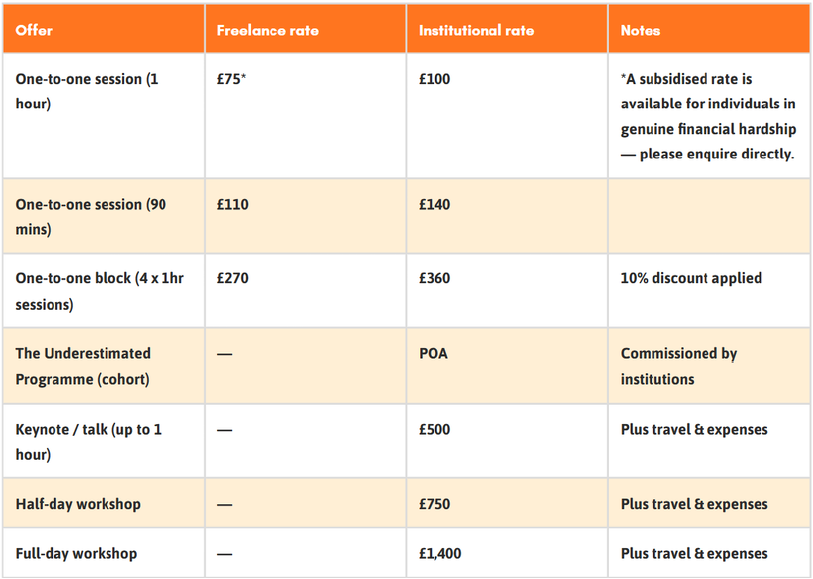Select the One-to-one block (4 x 1hr sessions) cell
This screenshot has width=813, height=579.
pyautogui.click(x=100, y=291)
